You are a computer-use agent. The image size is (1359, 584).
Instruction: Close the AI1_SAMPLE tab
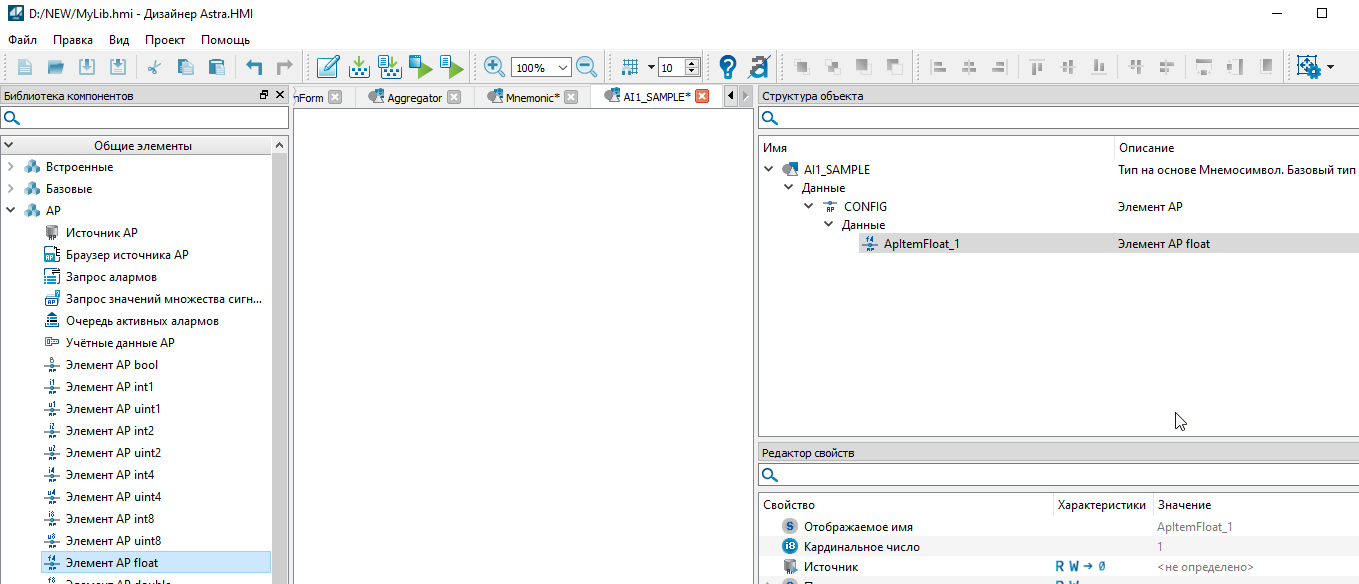(x=702, y=97)
